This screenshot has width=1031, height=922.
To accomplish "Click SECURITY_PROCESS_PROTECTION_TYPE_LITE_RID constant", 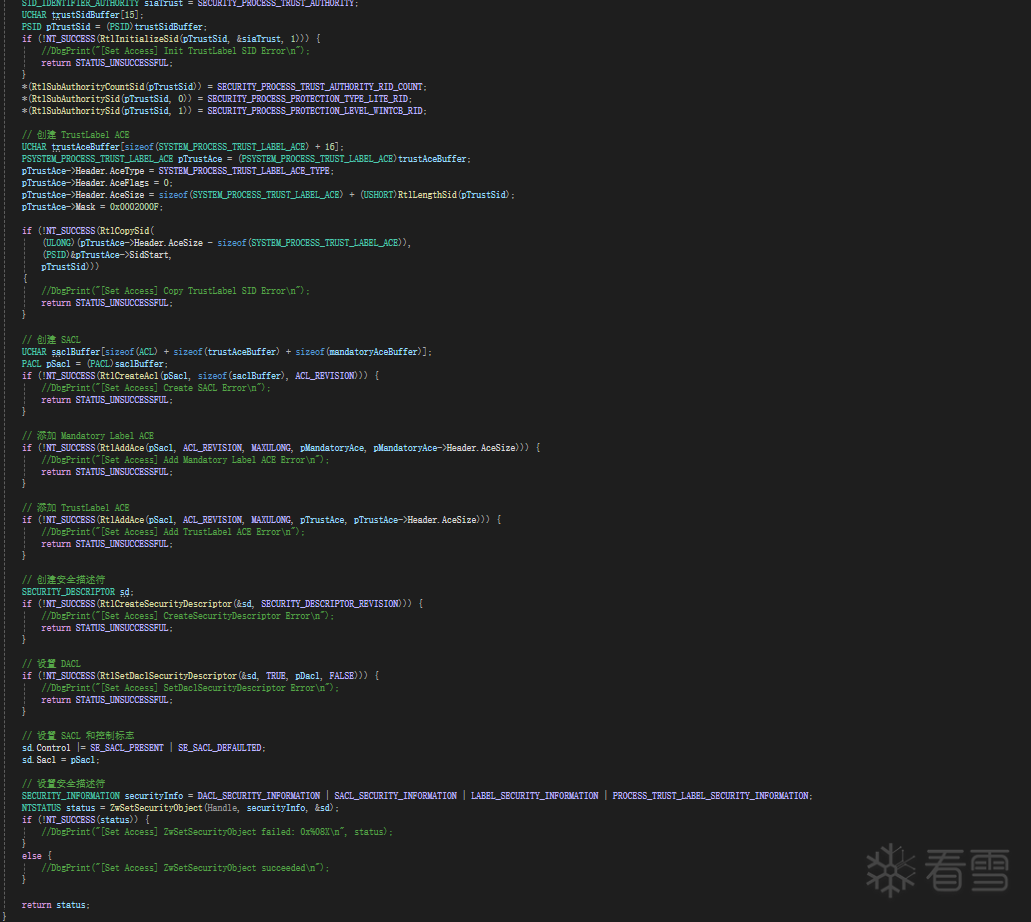I will point(310,99).
